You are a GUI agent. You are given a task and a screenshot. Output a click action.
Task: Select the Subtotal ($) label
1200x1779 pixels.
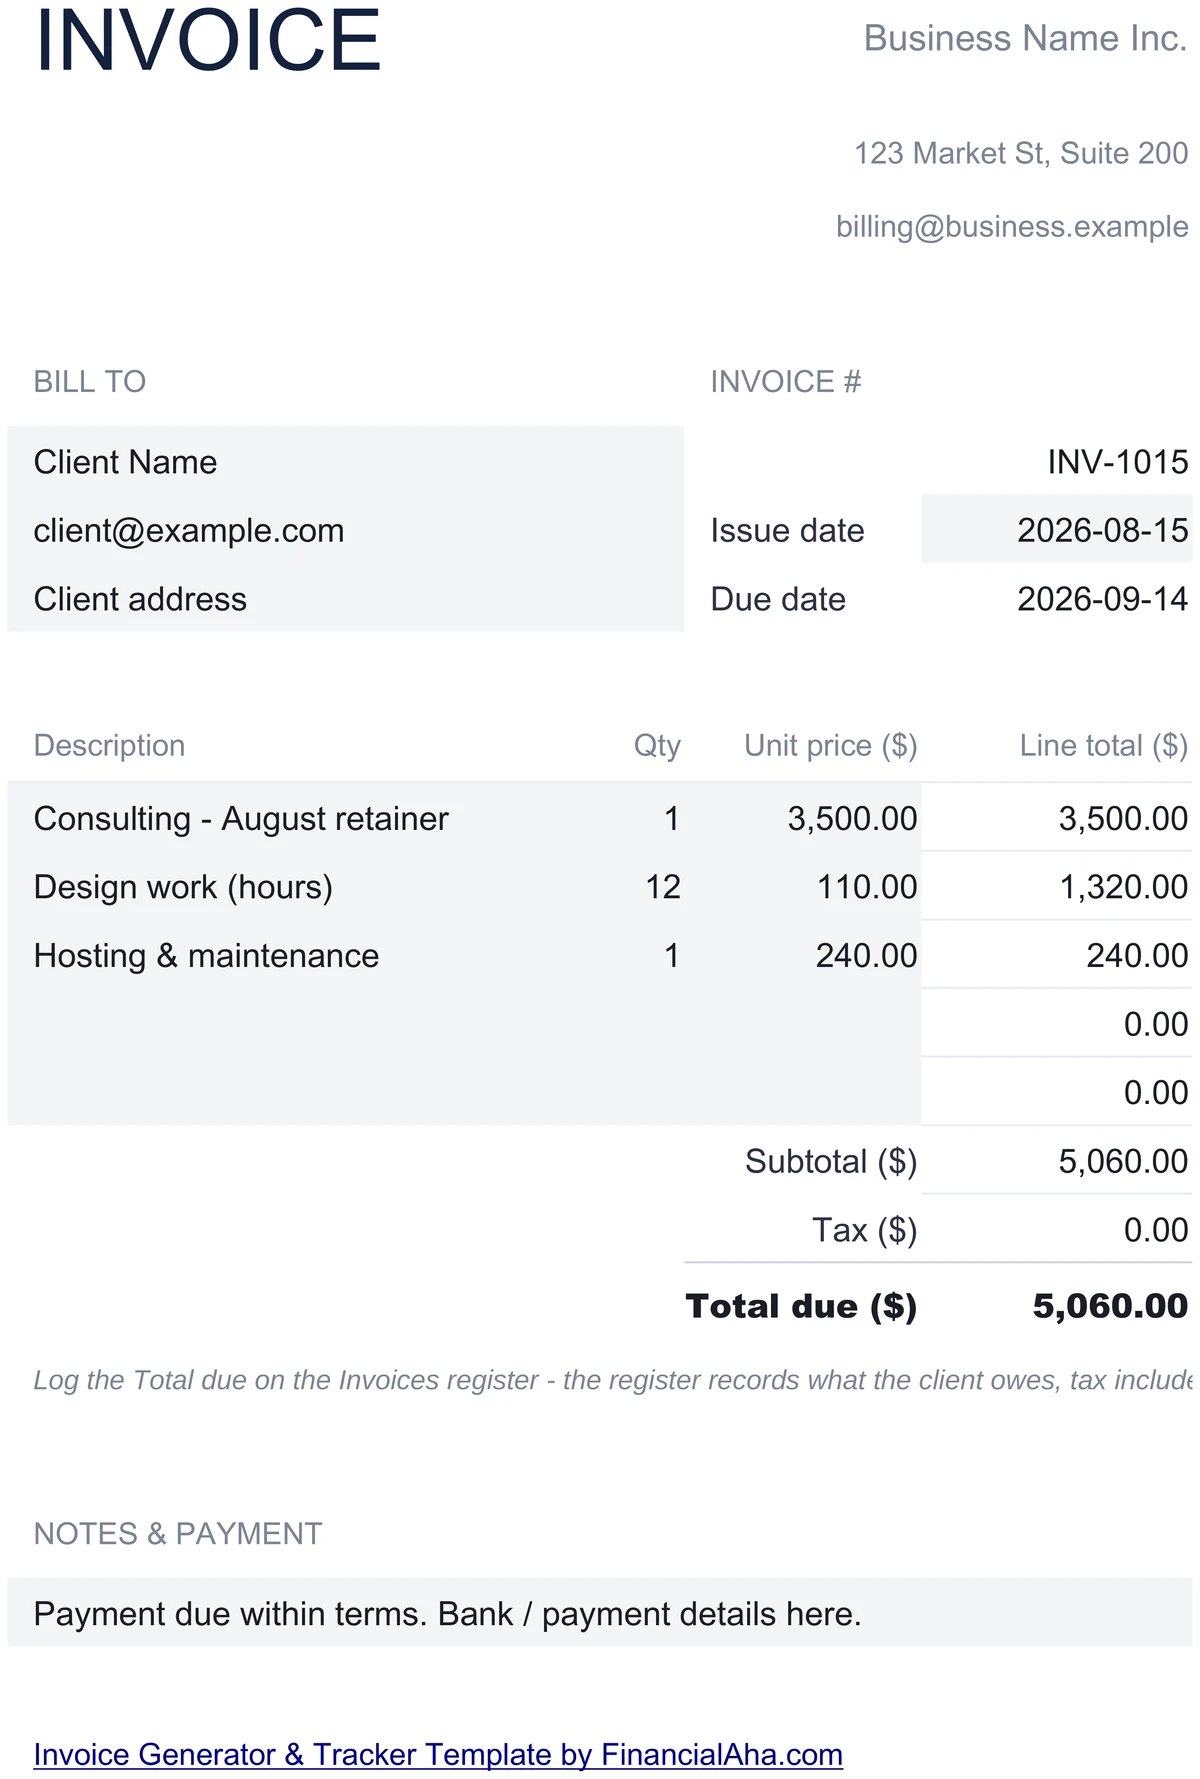click(831, 1161)
